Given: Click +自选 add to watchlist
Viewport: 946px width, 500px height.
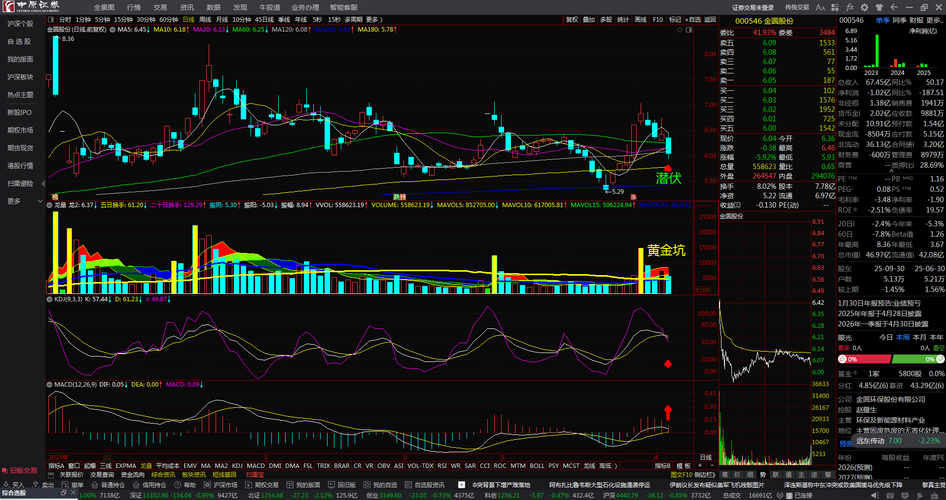Looking at the screenshot, I should coord(693,19).
